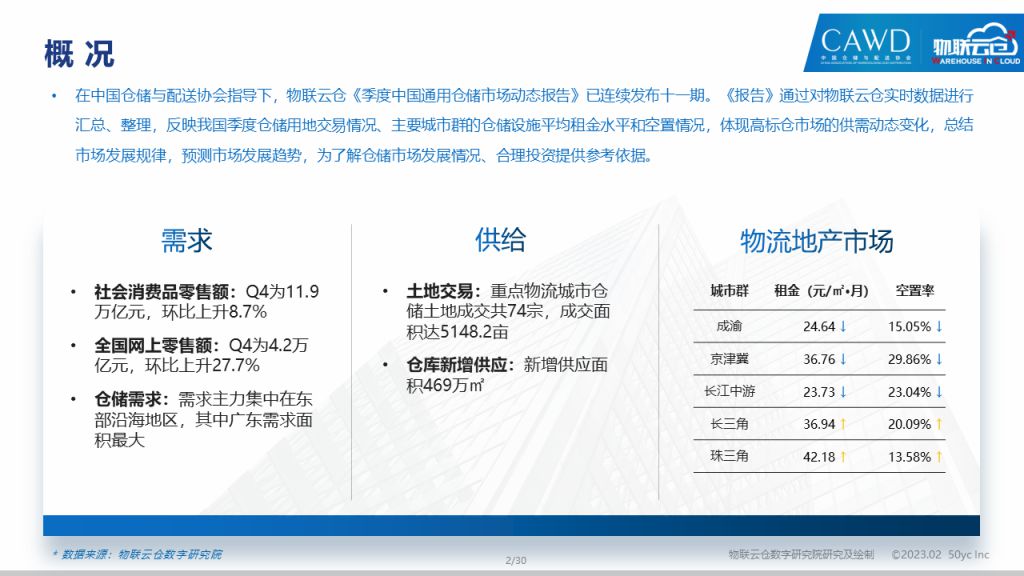Viewport: 1024px width, 576px height.
Task: Click the 城市群 table header
Action: (x=729, y=291)
